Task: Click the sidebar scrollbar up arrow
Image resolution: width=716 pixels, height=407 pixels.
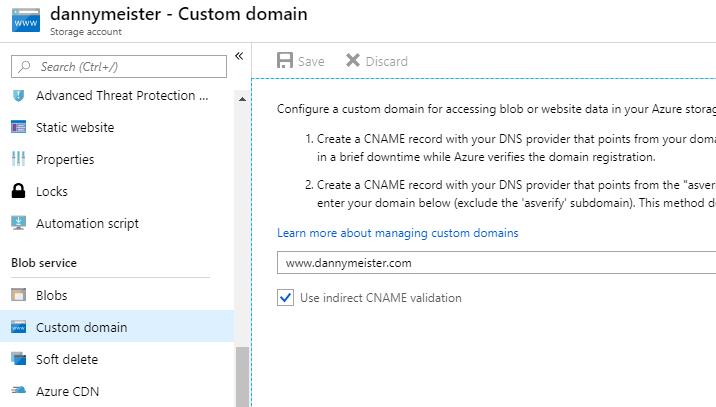Action: pyautogui.click(x=242, y=99)
